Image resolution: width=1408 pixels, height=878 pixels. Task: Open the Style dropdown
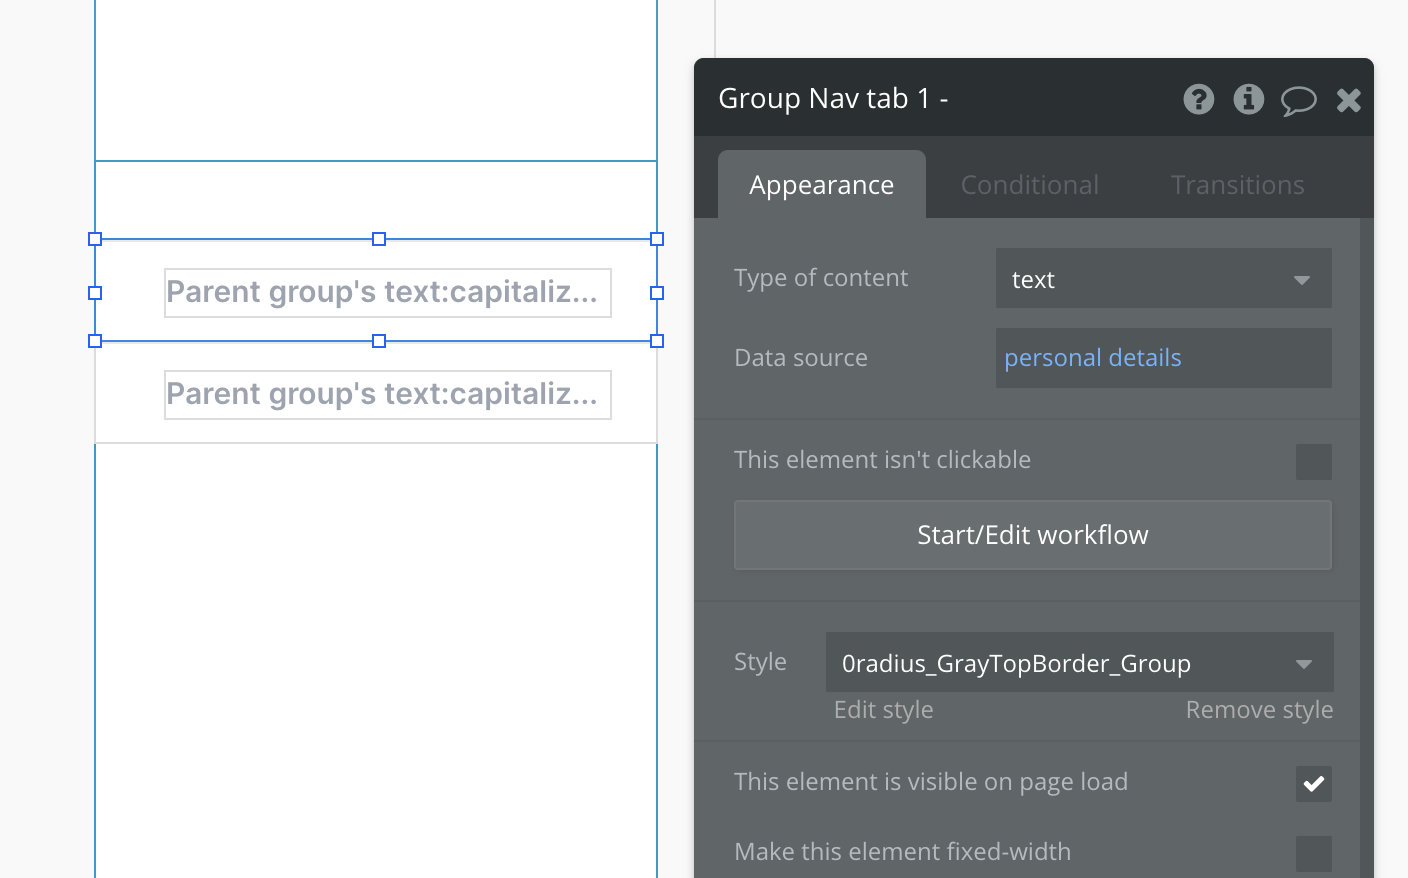(x=1079, y=662)
